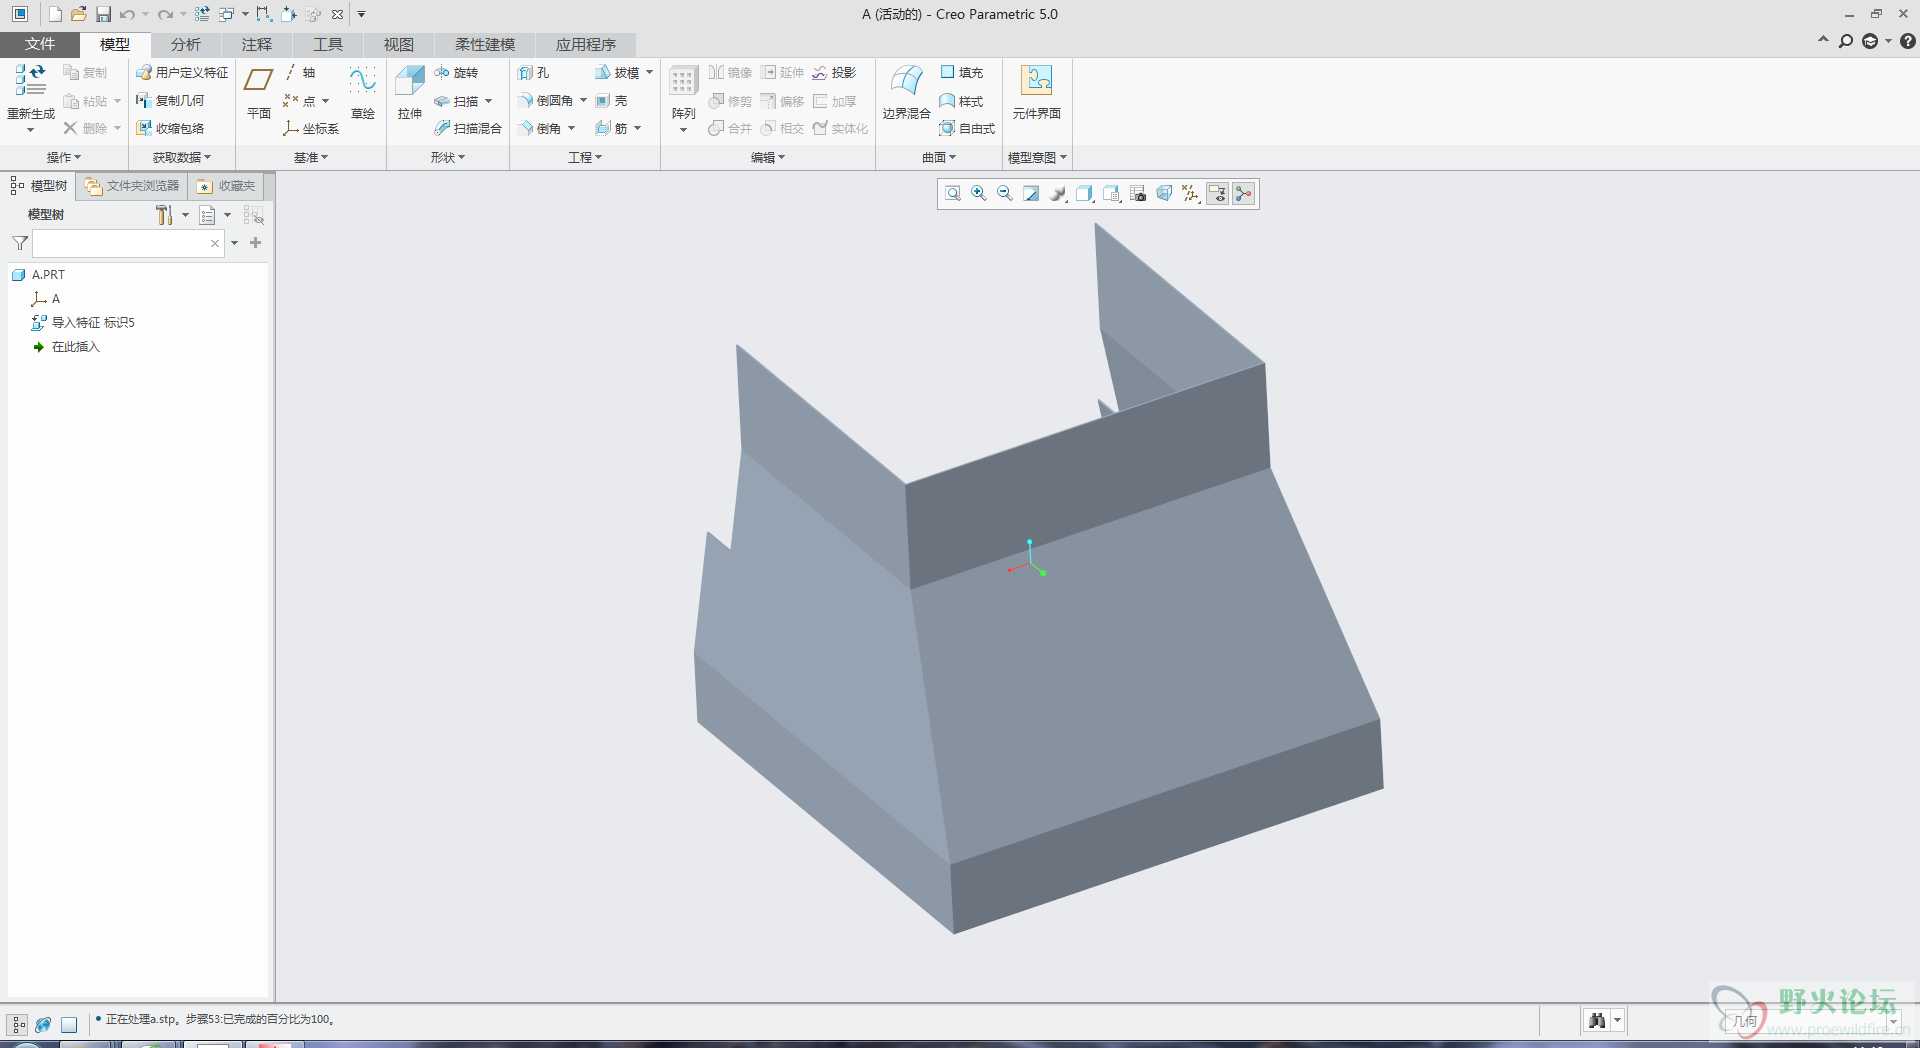
Task: Expand the Operations (操作) group
Action: pos(64,158)
